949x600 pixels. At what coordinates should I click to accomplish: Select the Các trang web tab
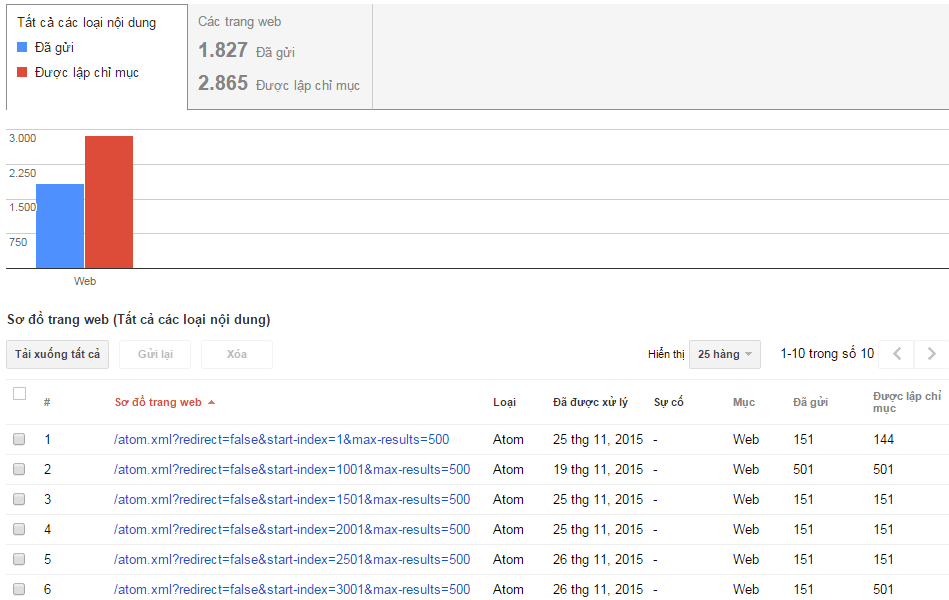click(280, 57)
